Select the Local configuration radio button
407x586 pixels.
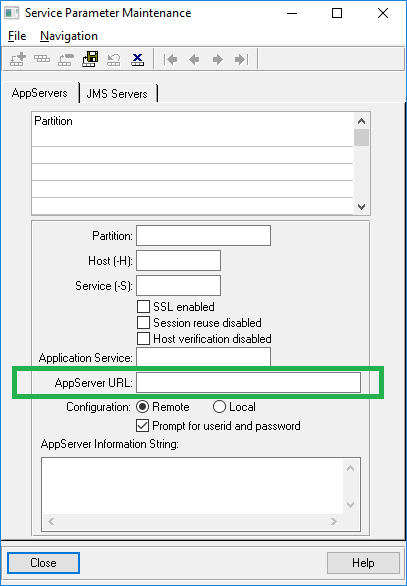(x=219, y=407)
